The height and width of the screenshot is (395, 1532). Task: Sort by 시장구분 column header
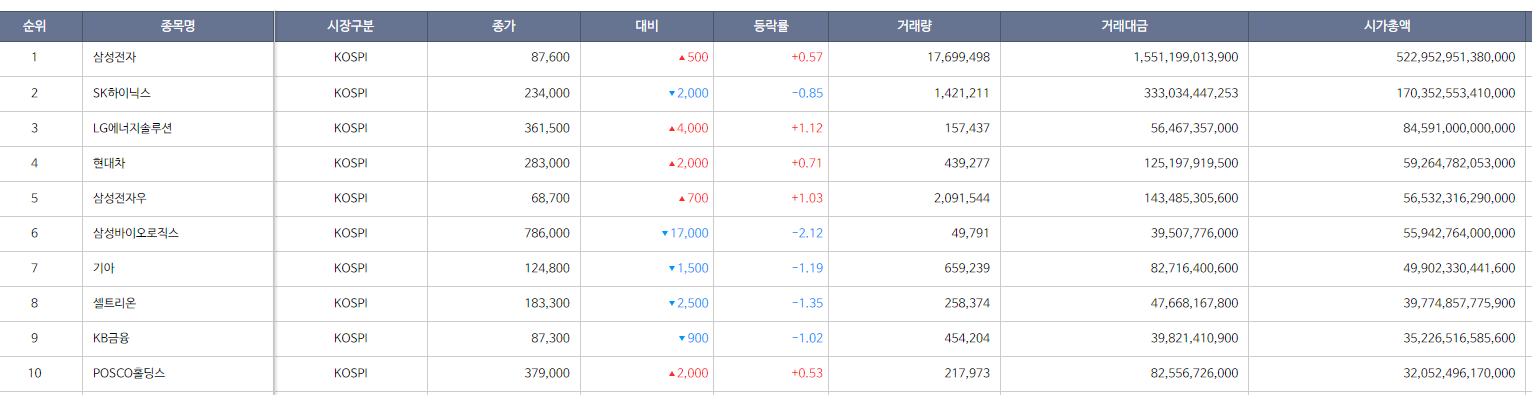[350, 26]
